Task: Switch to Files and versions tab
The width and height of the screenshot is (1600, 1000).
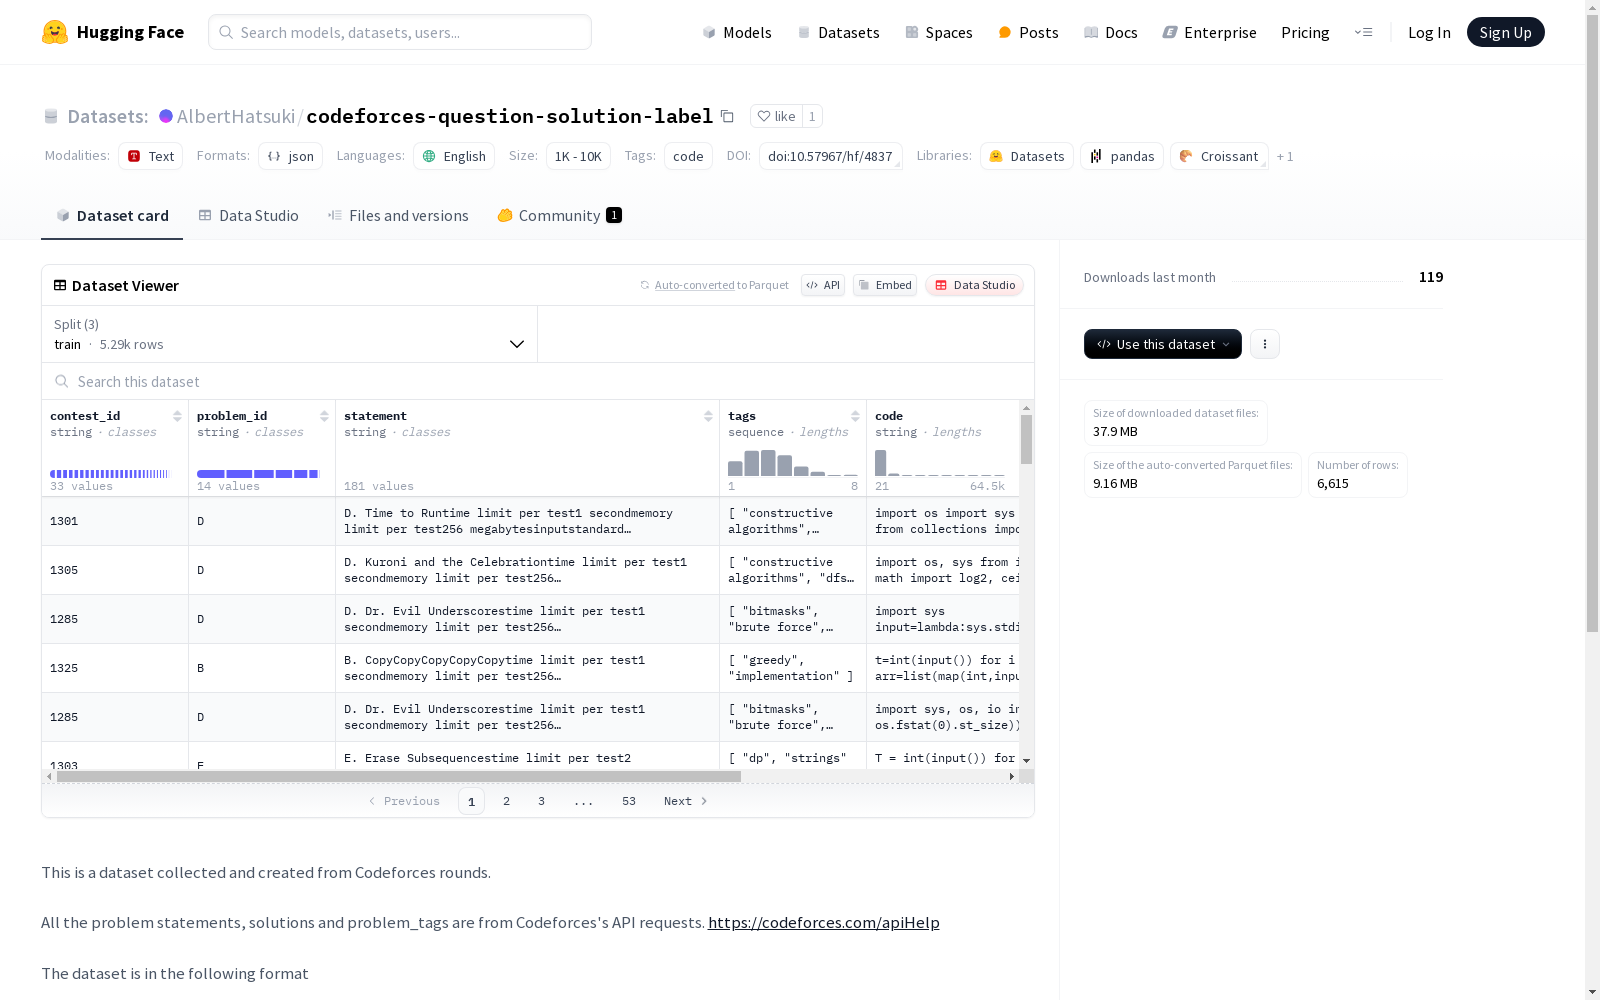Action: (x=398, y=215)
